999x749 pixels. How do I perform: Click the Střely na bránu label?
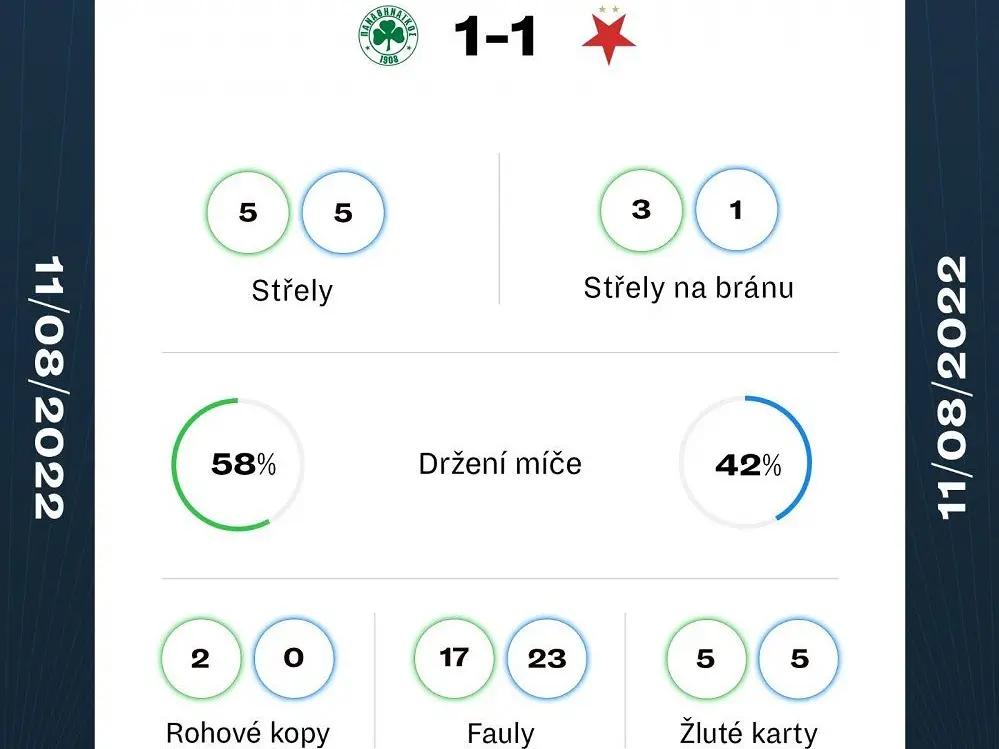[x=689, y=288]
